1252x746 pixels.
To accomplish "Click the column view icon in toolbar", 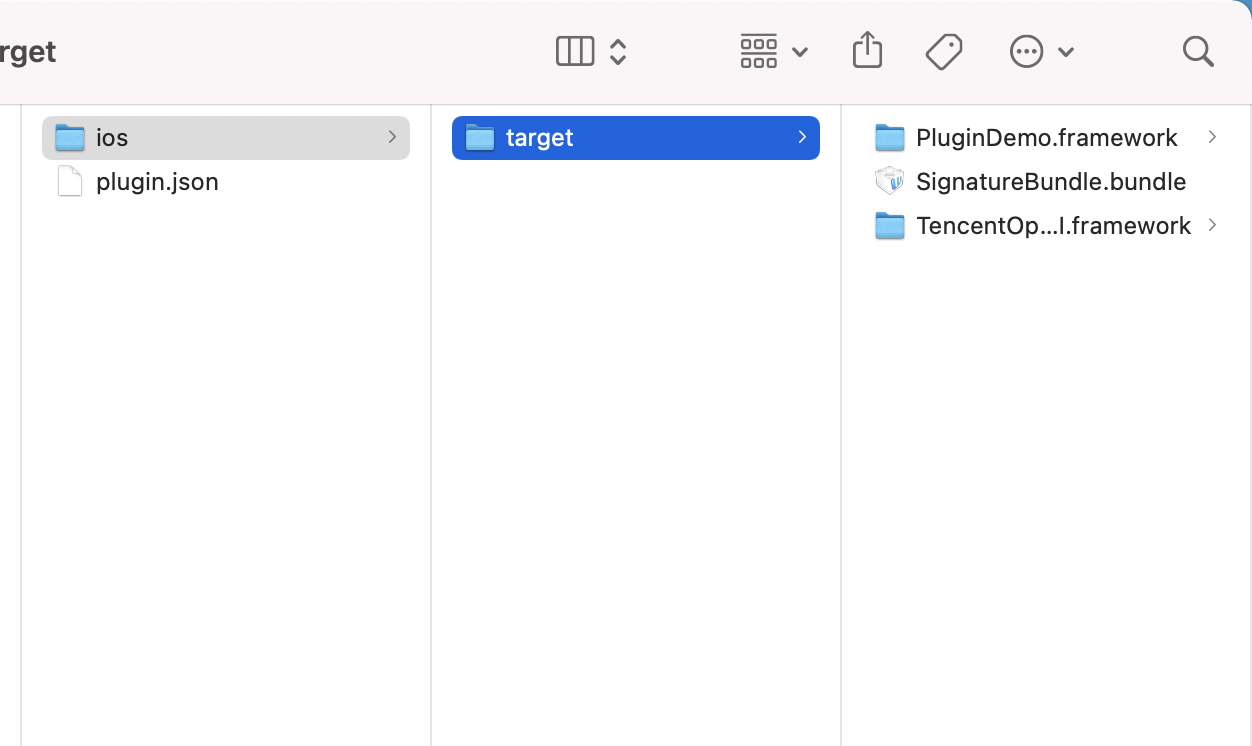I will (x=575, y=51).
